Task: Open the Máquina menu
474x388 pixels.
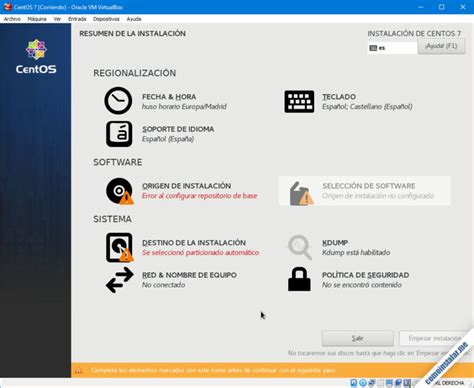Action: pos(37,19)
